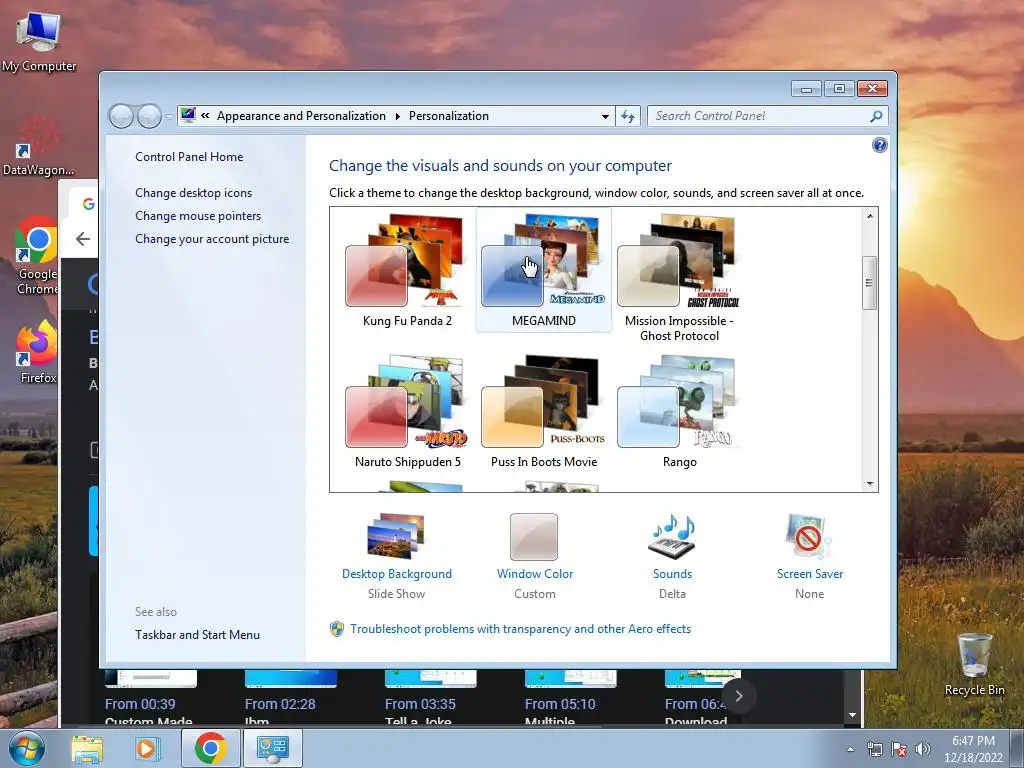Open Change your account picture

pyautogui.click(x=212, y=239)
